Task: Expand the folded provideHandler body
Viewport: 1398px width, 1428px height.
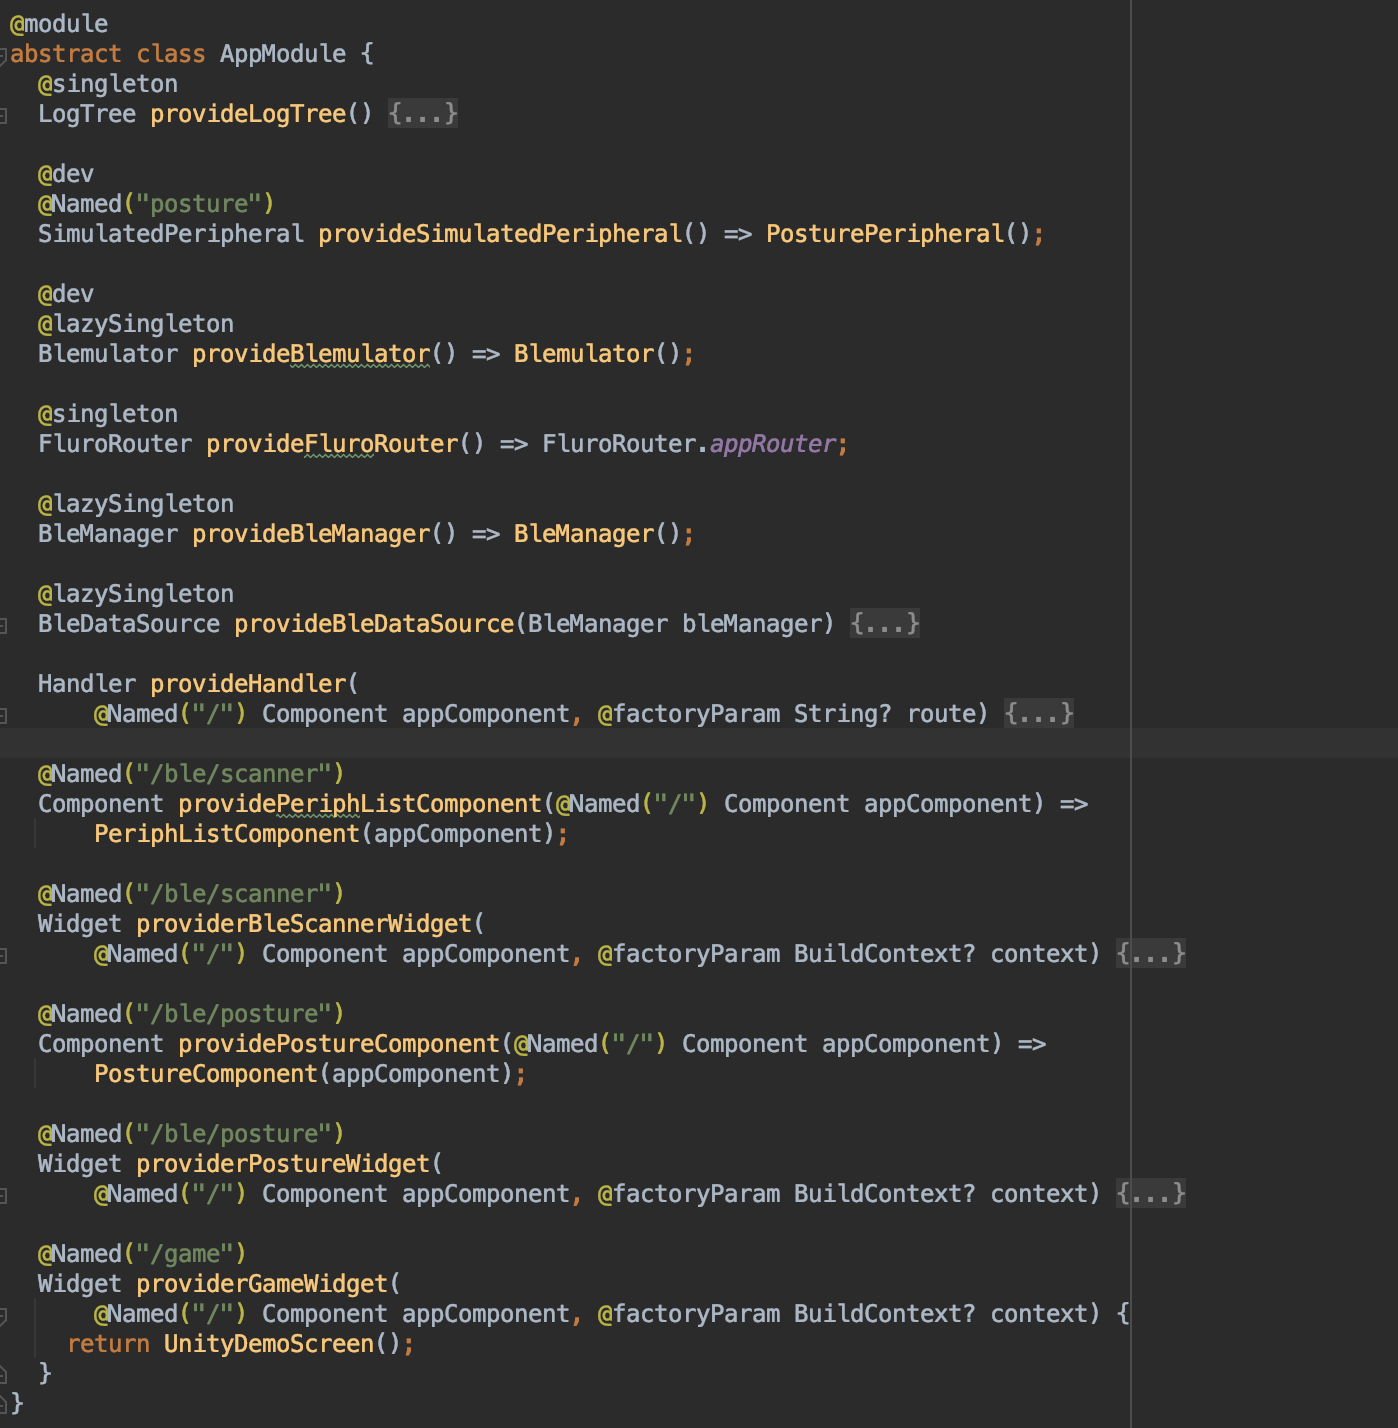Action: [1039, 714]
